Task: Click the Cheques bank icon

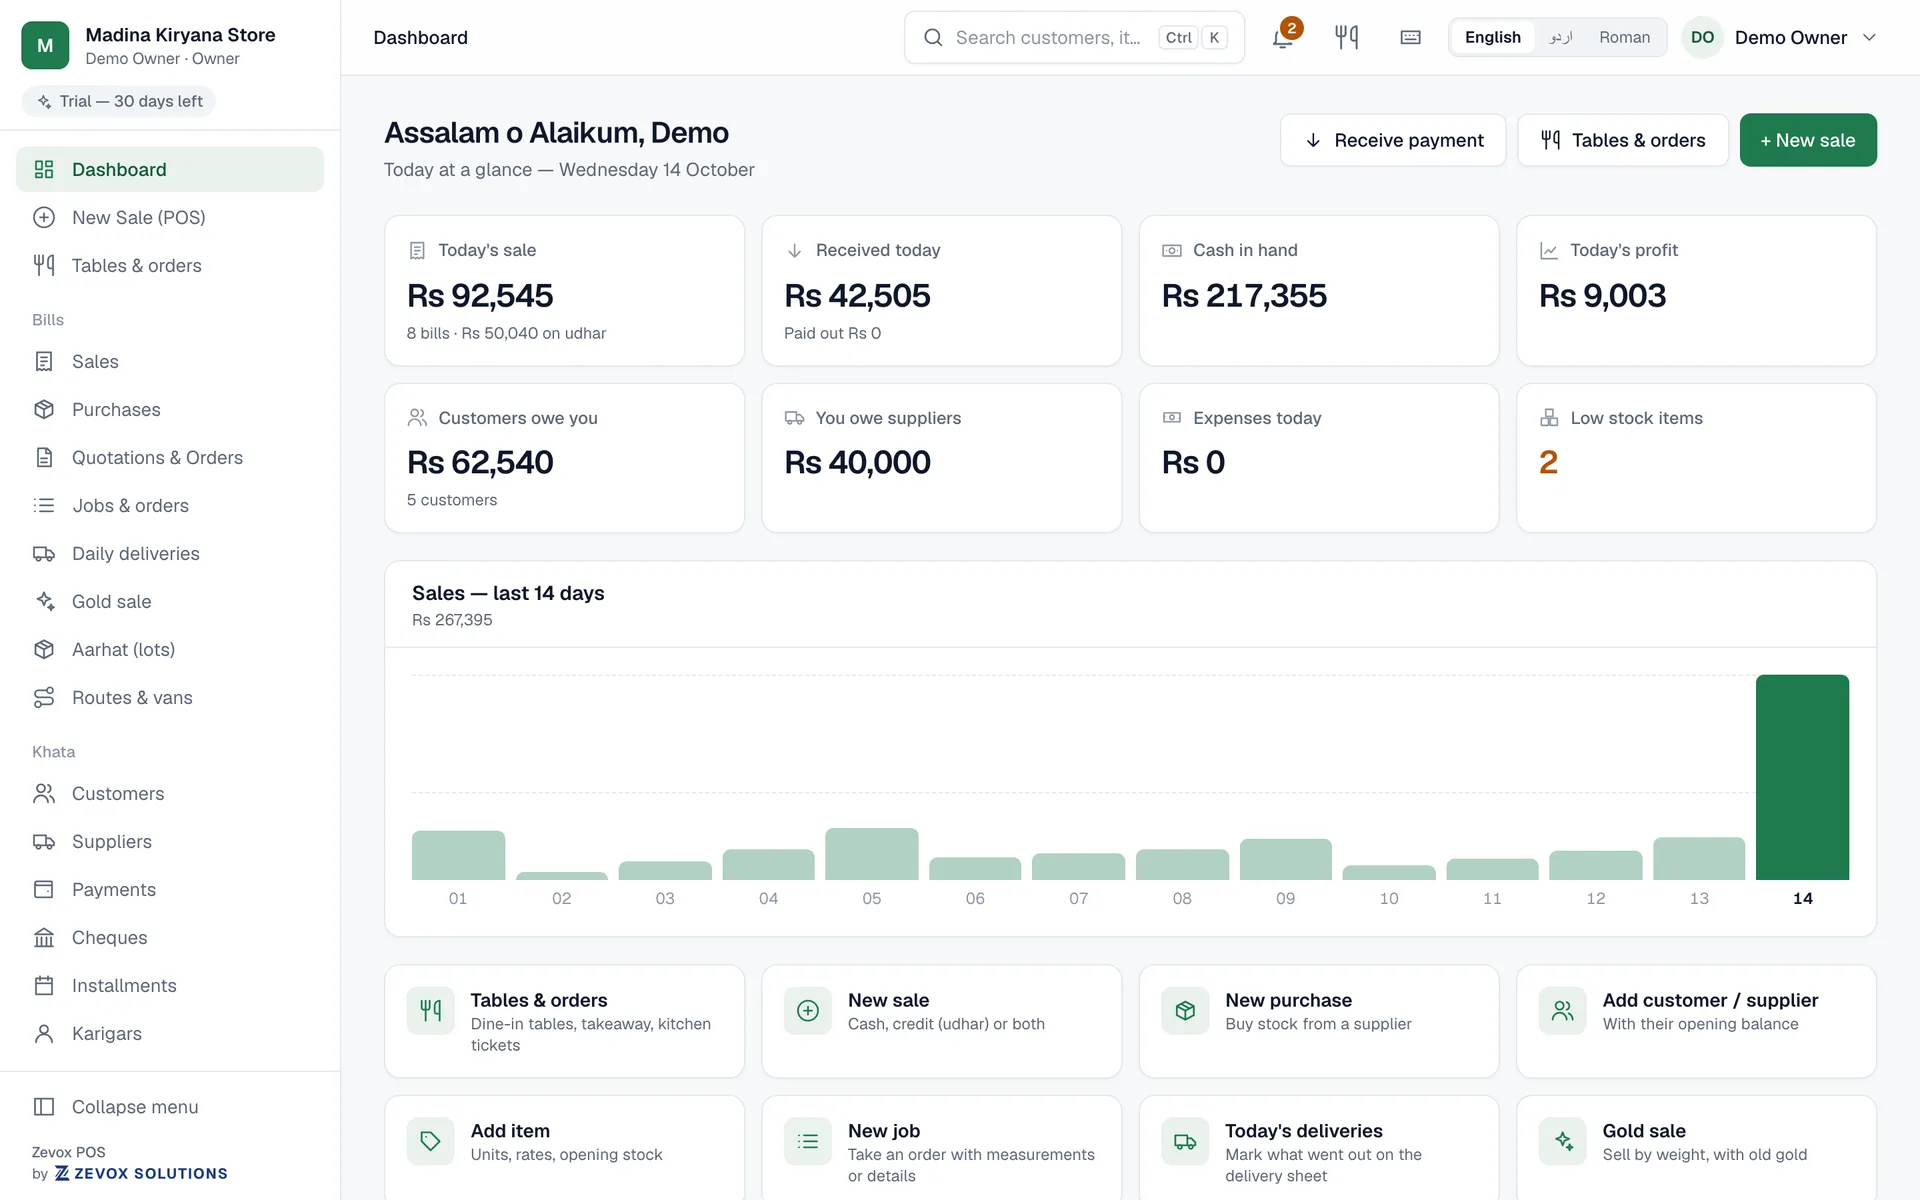Action: [x=44, y=937]
